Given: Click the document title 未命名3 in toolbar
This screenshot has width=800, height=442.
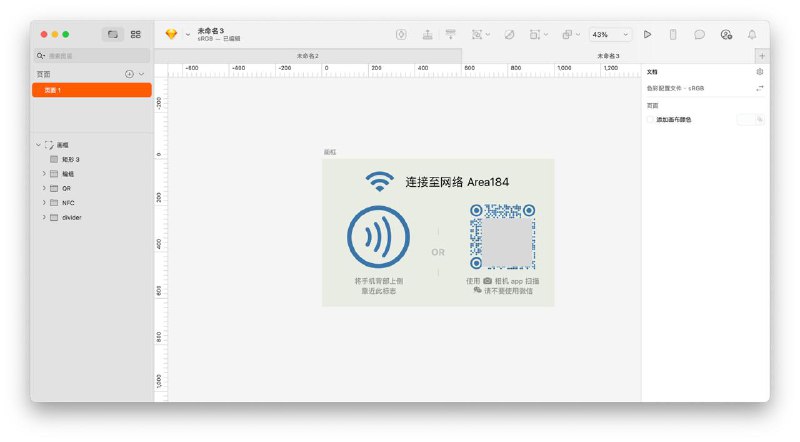Looking at the screenshot, I should [x=211, y=31].
